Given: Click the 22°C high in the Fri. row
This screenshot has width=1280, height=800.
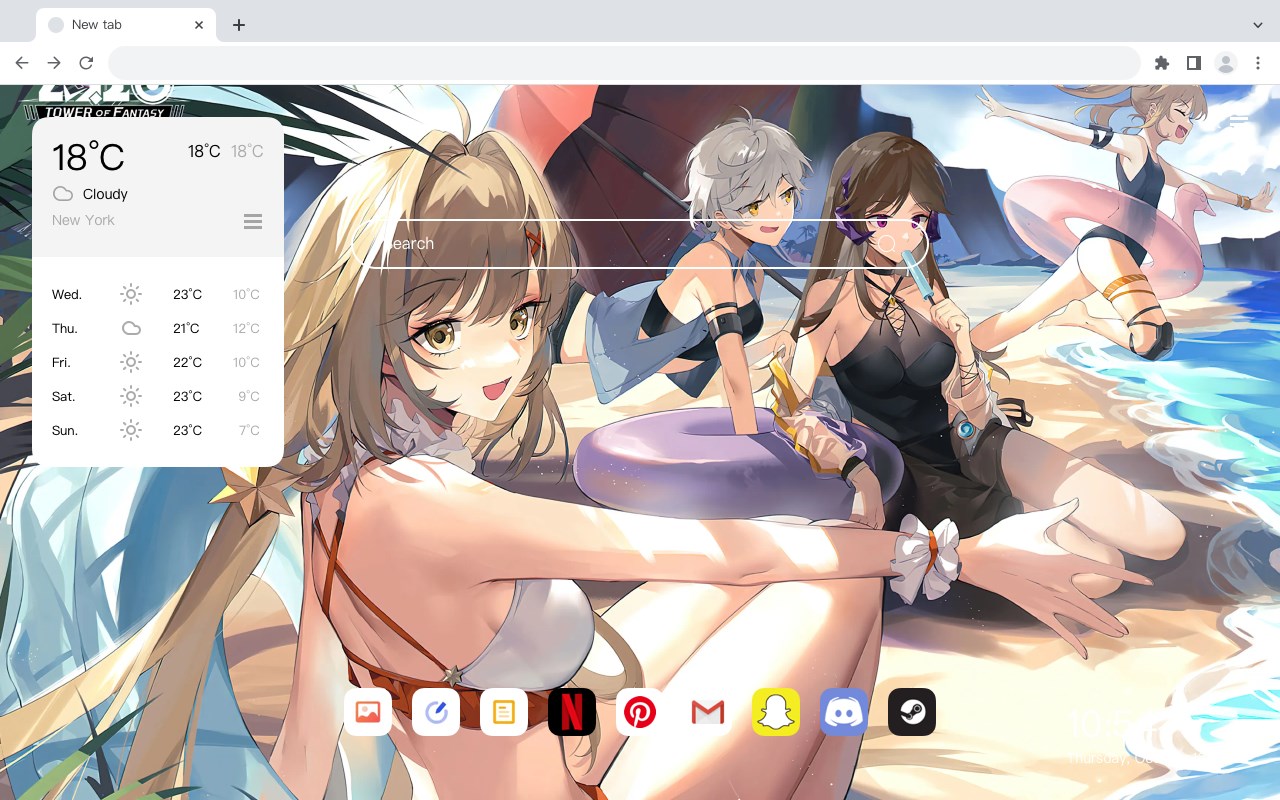Looking at the screenshot, I should pos(187,362).
